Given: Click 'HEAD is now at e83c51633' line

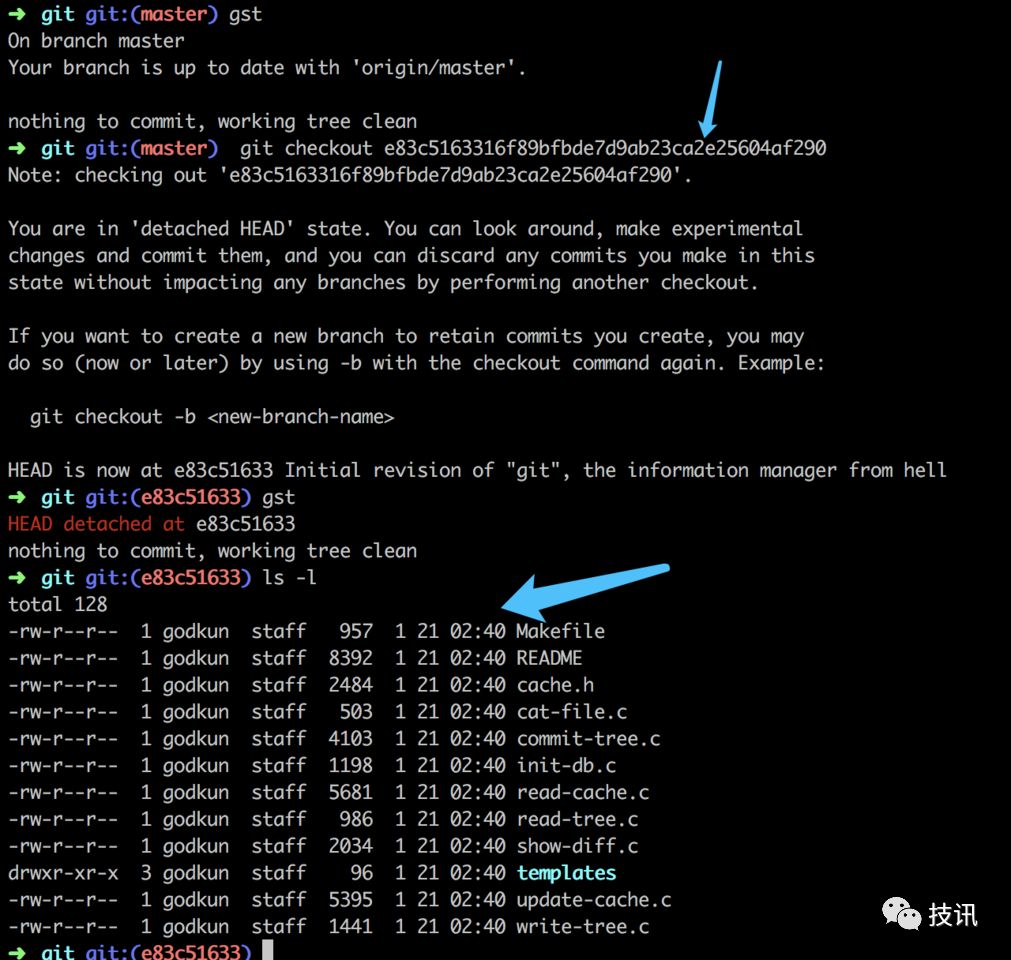Looking at the screenshot, I should [x=476, y=471].
